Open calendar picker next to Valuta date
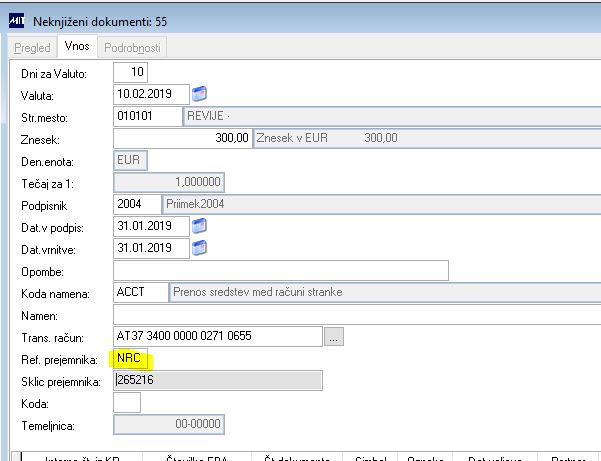The image size is (601, 461). (x=199, y=94)
